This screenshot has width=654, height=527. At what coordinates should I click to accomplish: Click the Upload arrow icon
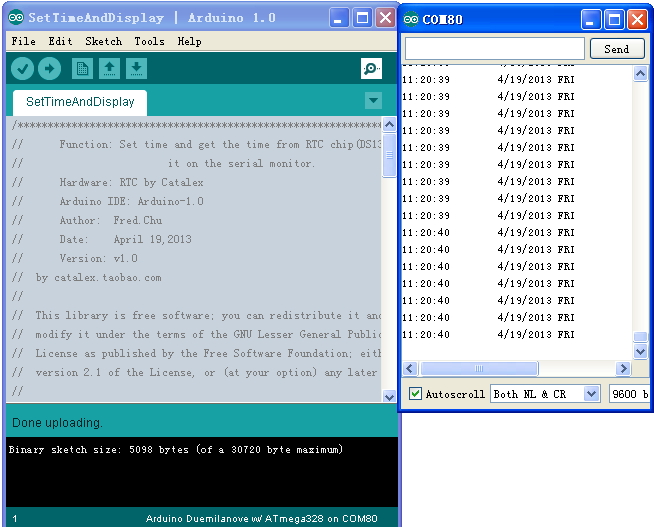pyautogui.click(x=49, y=68)
